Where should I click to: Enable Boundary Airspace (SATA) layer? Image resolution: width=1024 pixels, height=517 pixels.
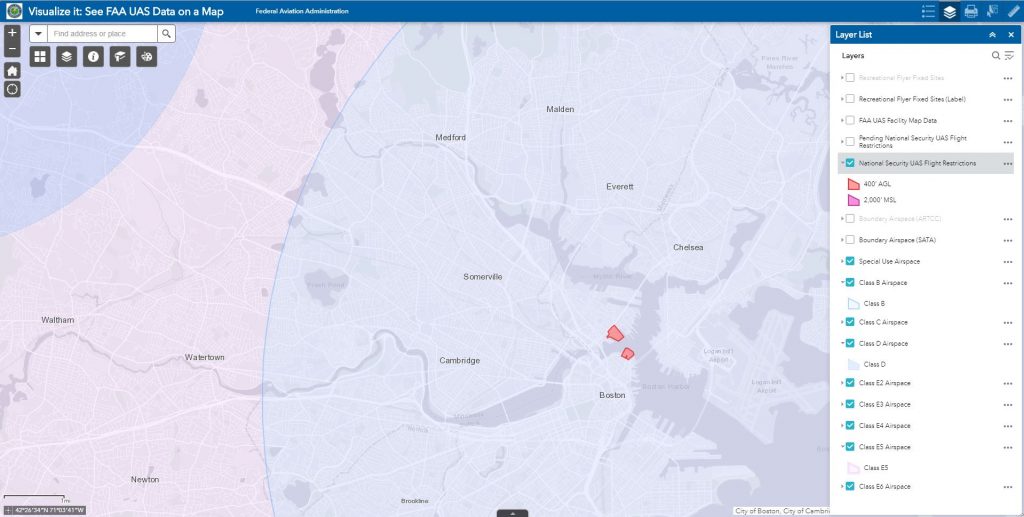tap(850, 240)
